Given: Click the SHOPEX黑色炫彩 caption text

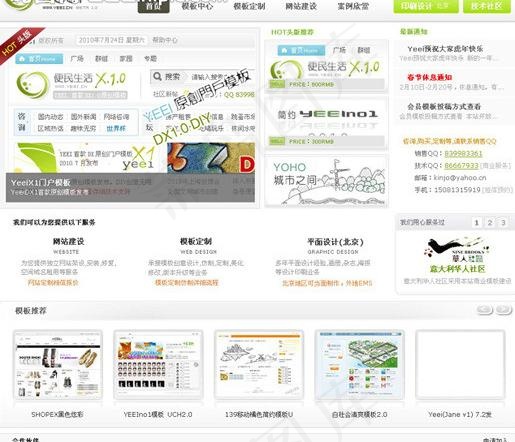Looking at the screenshot, I should click(x=57, y=415).
